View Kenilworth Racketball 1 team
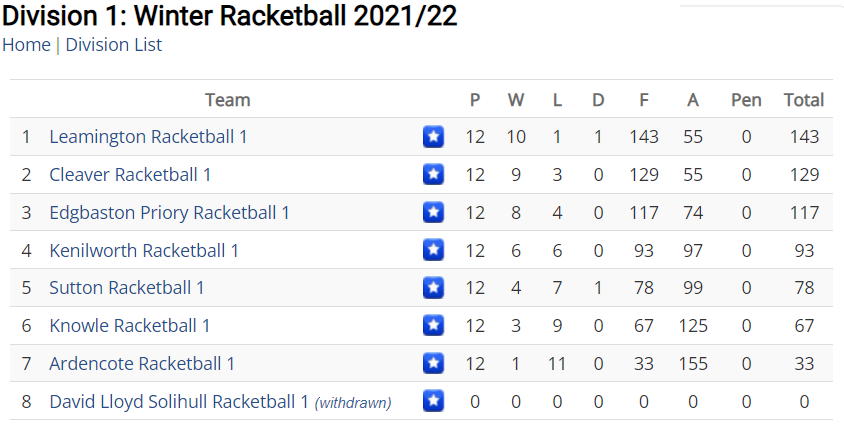 [144, 250]
